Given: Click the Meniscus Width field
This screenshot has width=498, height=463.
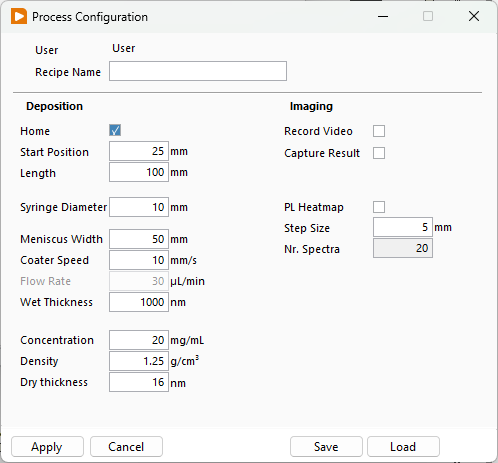Looking at the screenshot, I should point(139,239).
